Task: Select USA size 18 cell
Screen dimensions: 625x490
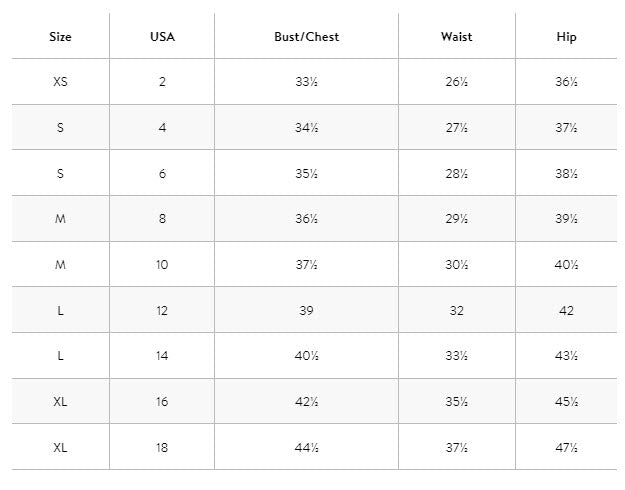Action: [x=162, y=448]
